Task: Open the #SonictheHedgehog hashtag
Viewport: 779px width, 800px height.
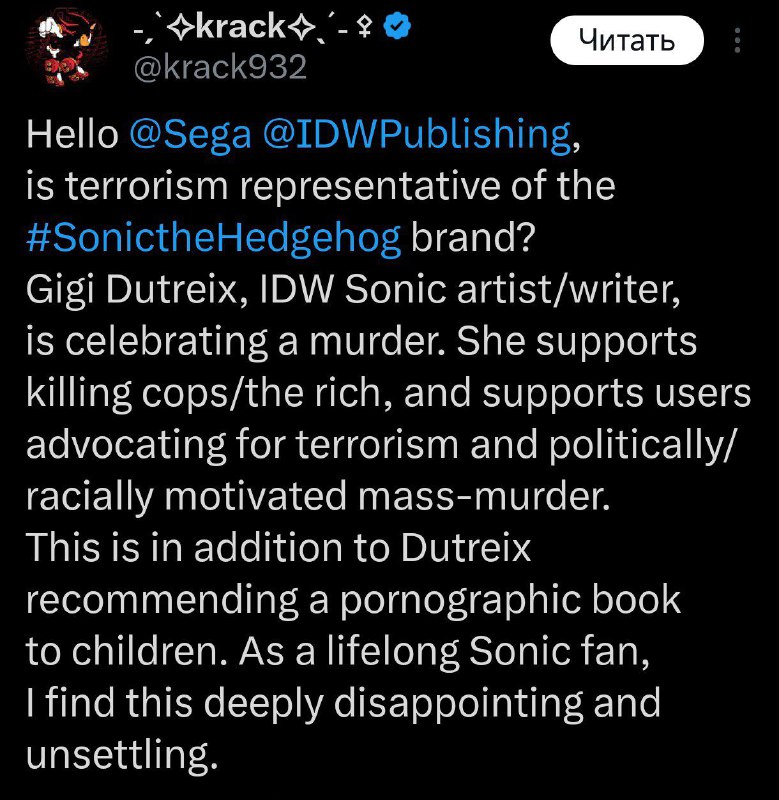Action: pos(213,238)
